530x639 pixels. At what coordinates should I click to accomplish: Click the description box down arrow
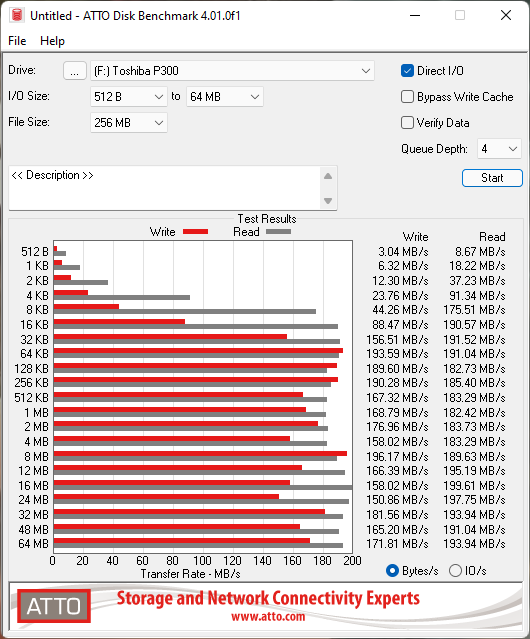pos(328,201)
